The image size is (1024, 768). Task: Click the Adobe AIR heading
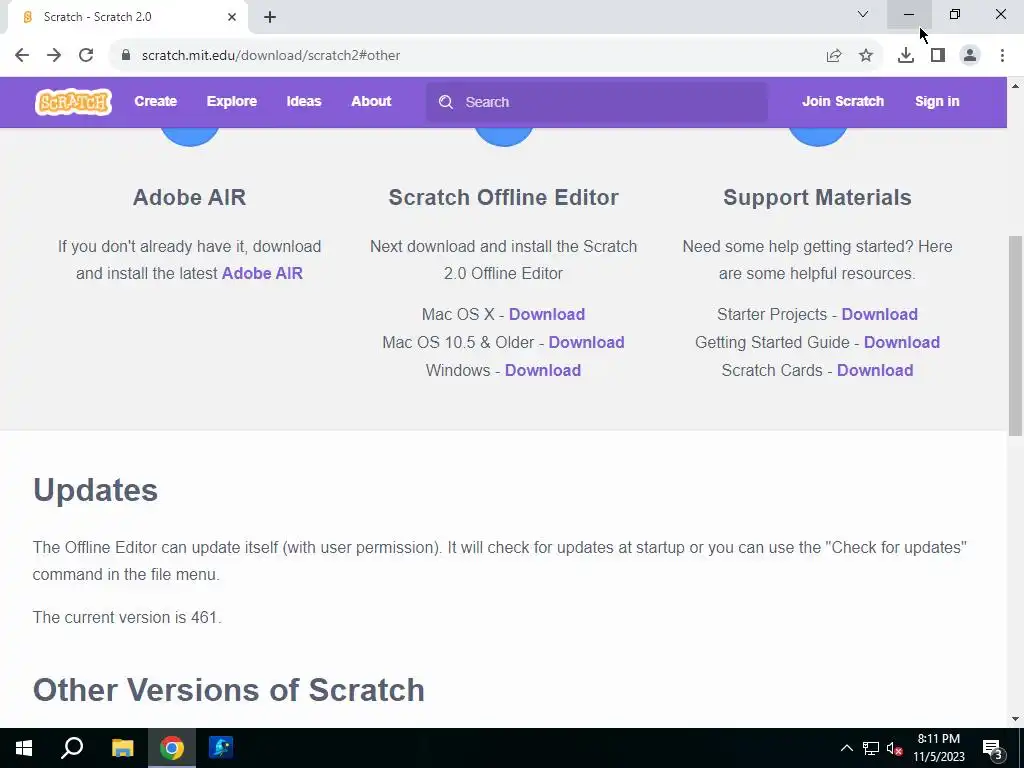[189, 197]
